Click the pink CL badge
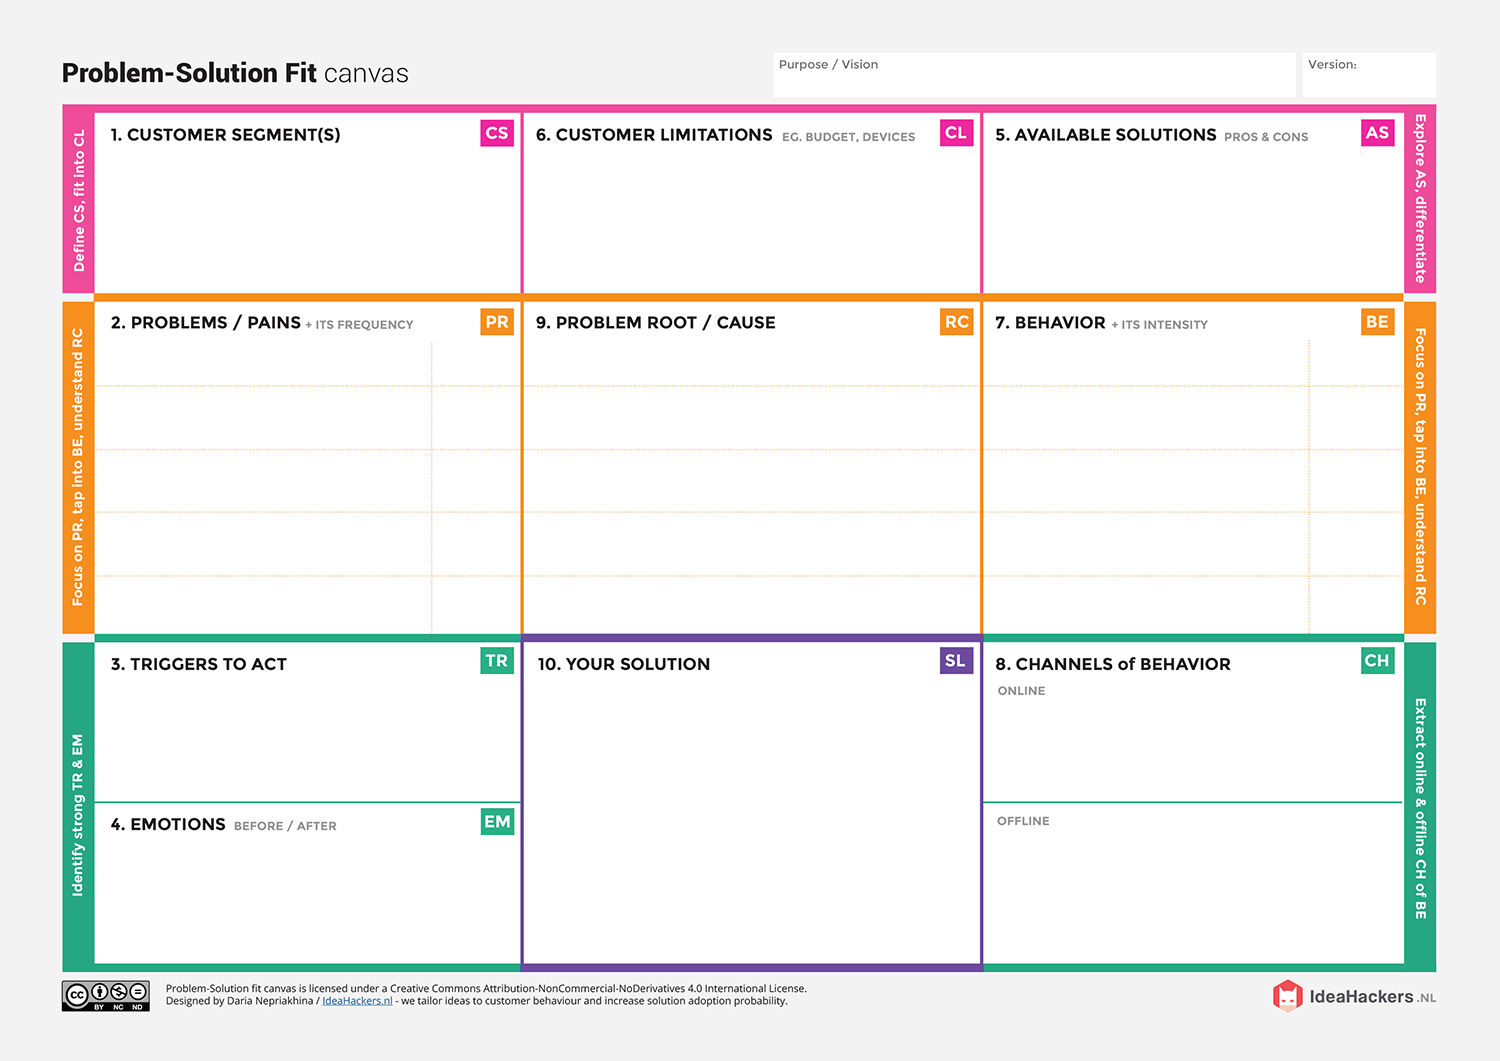 [956, 133]
